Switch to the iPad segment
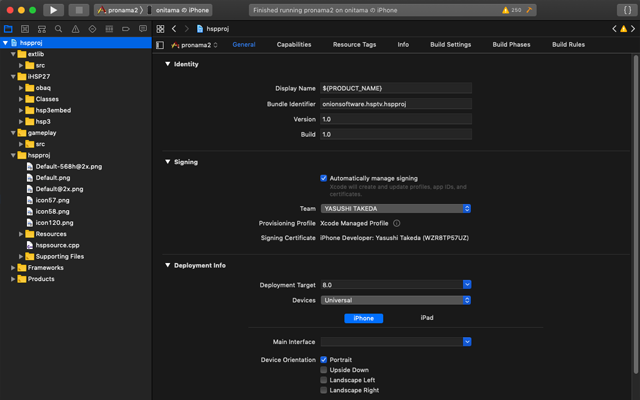 click(x=427, y=318)
